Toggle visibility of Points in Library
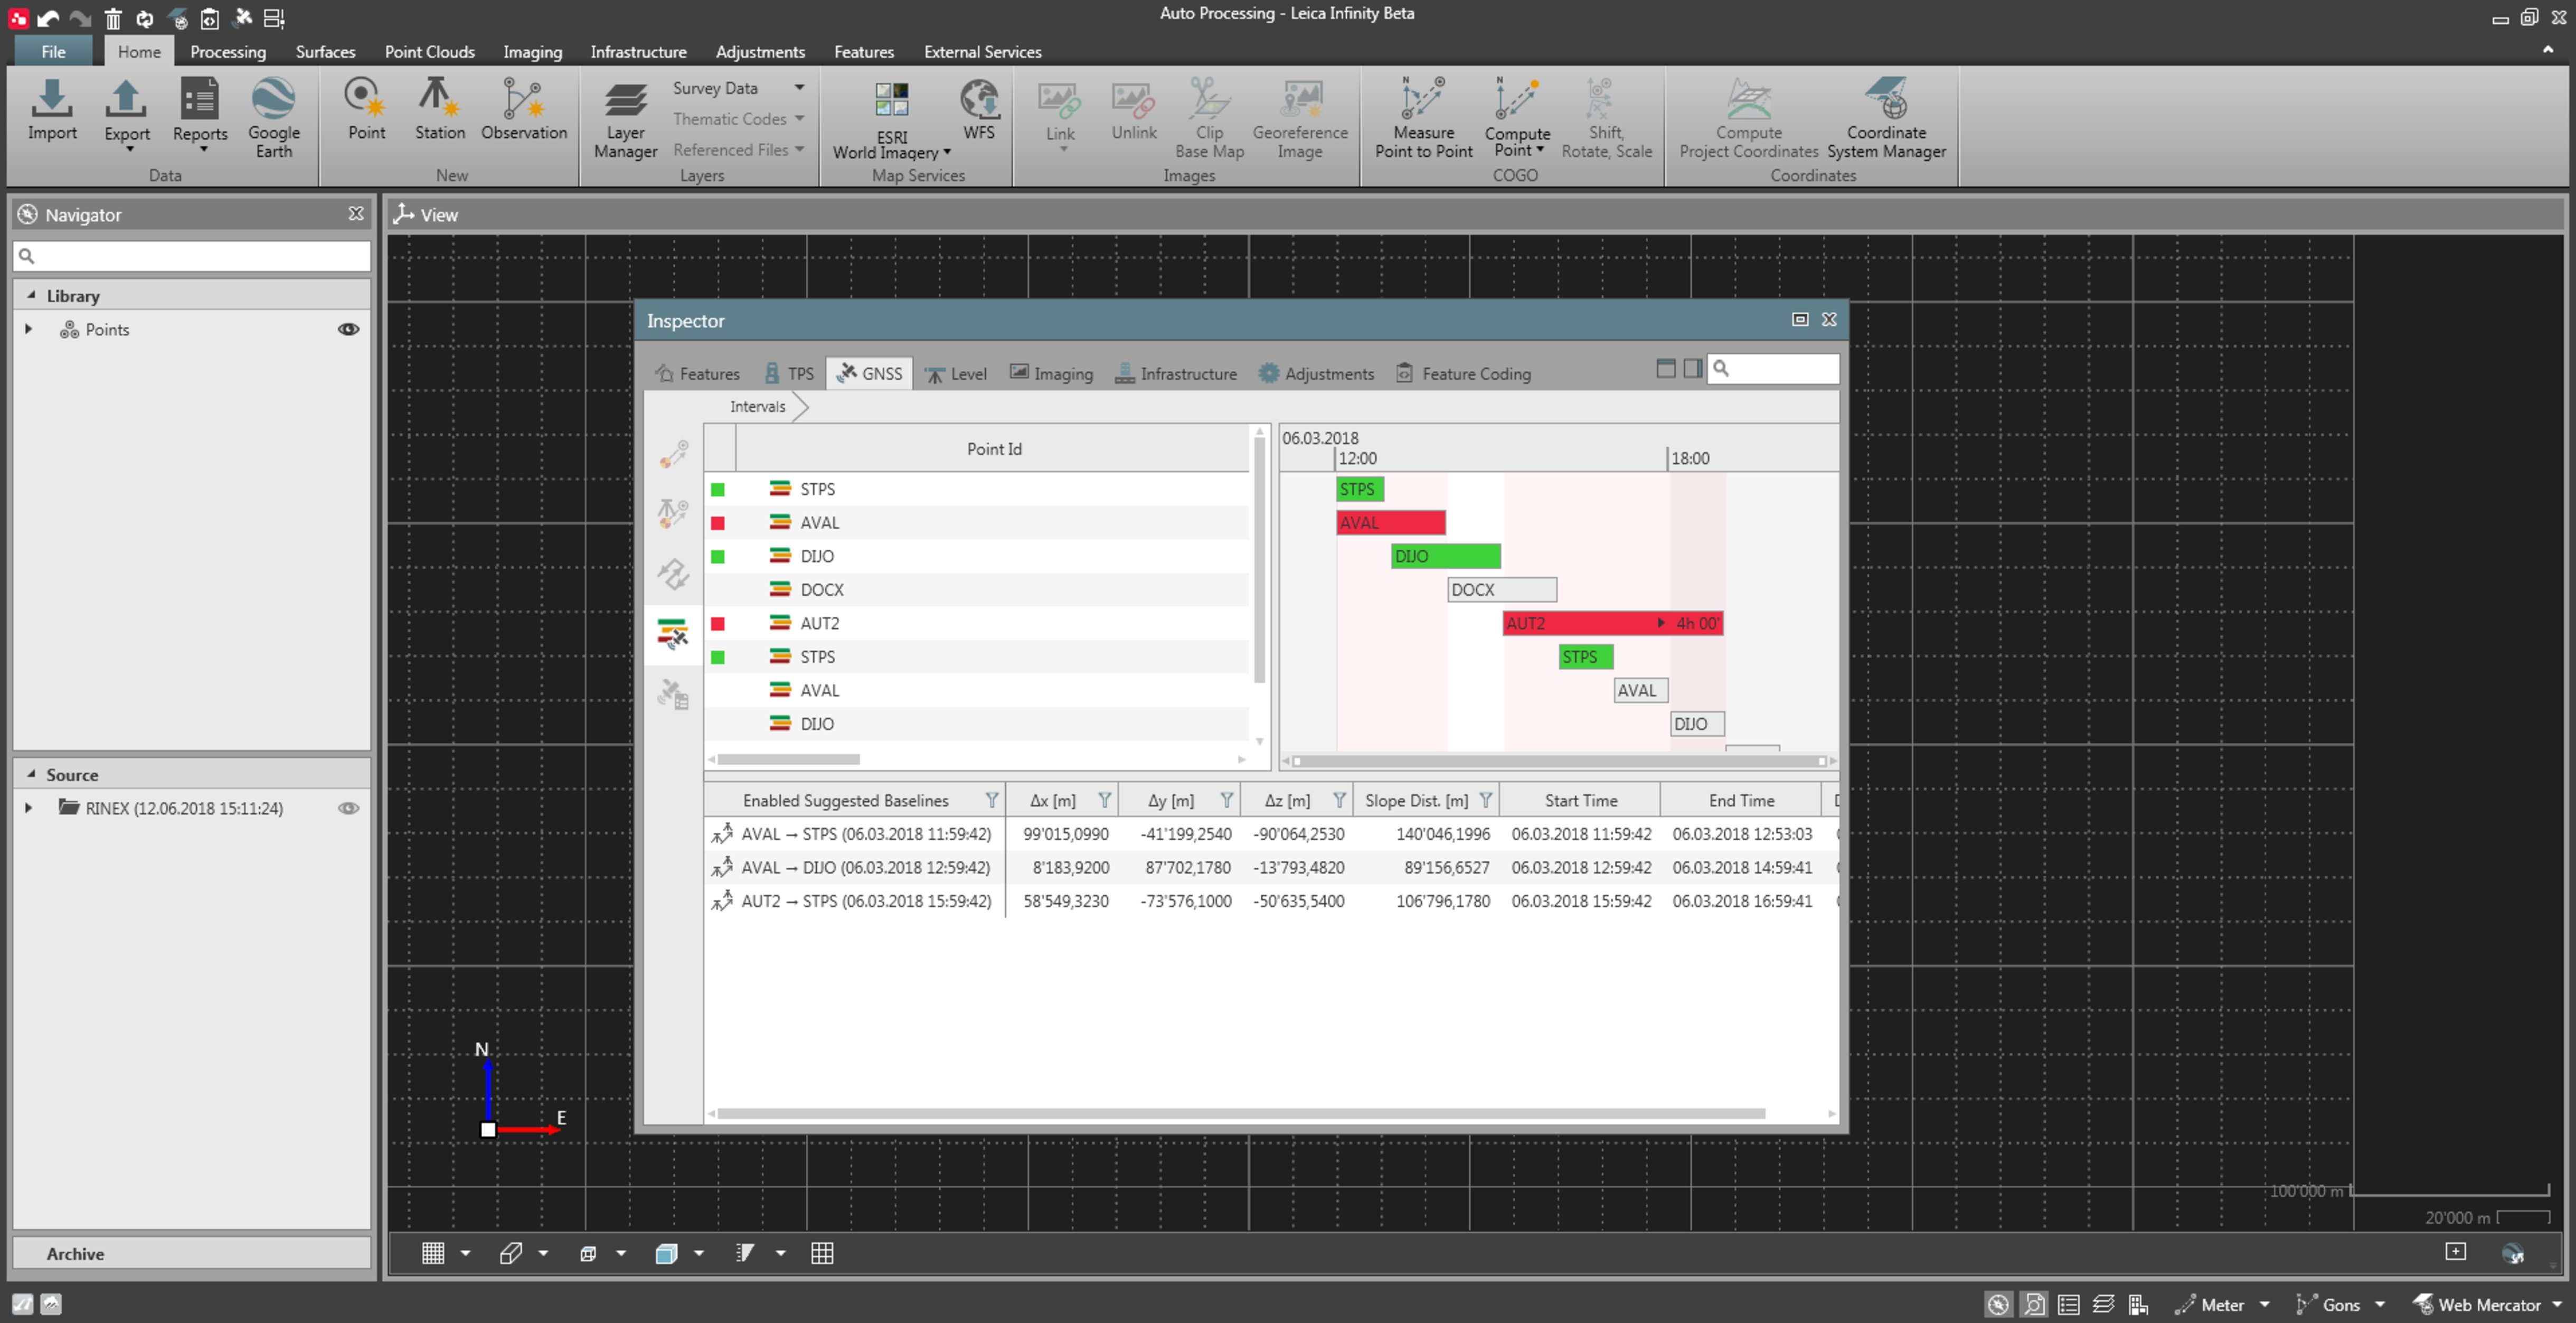Screen dimensions: 2576x1323 tap(348, 329)
